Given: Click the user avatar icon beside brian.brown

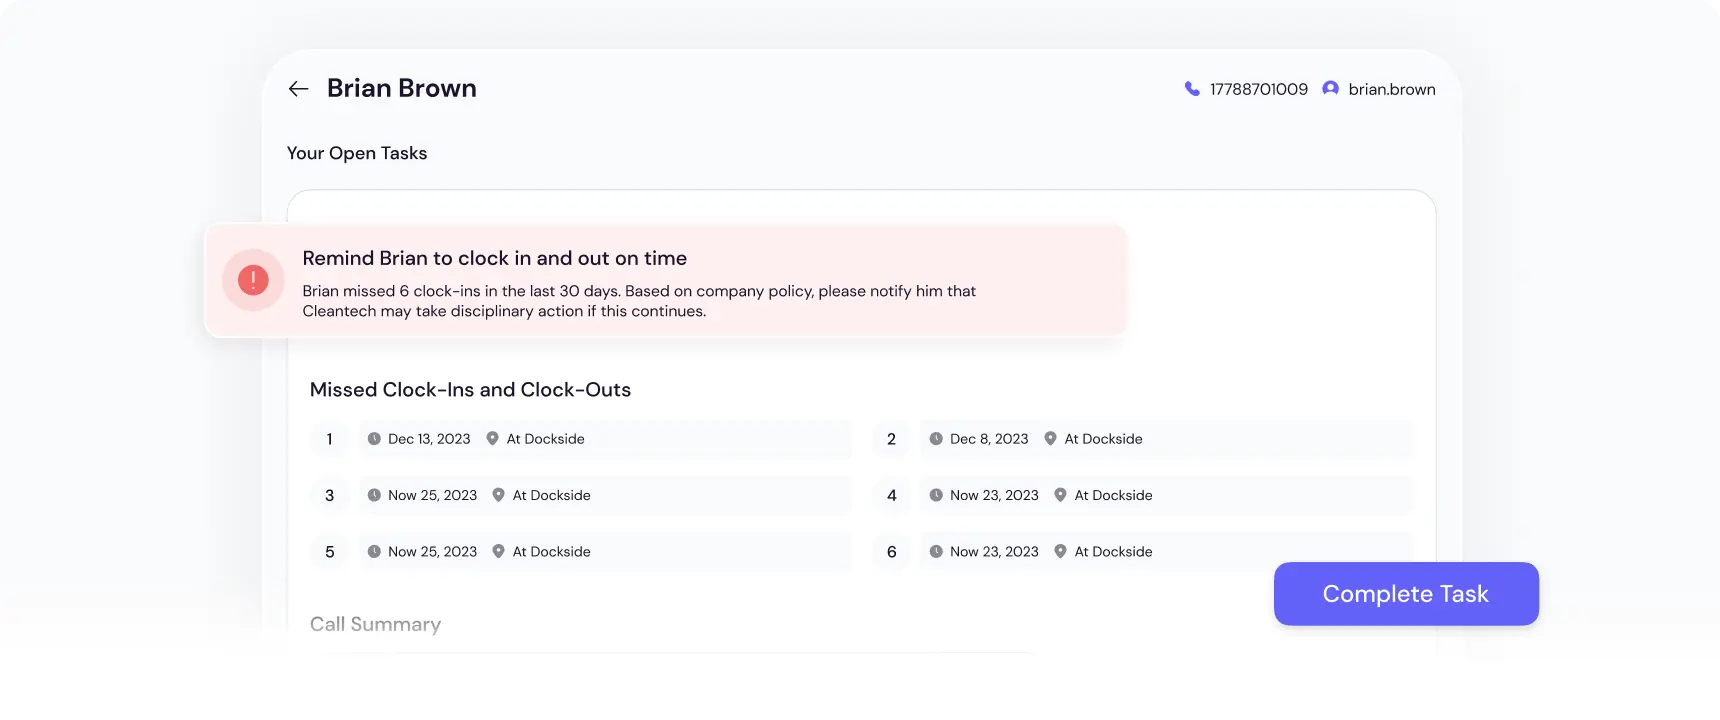Looking at the screenshot, I should click(x=1330, y=89).
